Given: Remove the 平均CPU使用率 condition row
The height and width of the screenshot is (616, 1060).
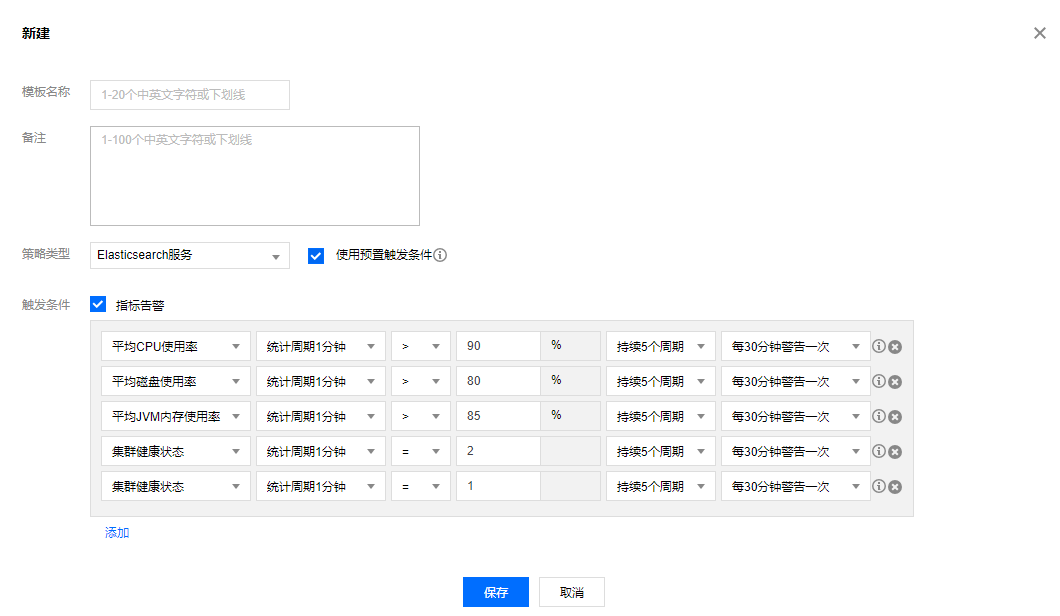Looking at the screenshot, I should (x=894, y=347).
